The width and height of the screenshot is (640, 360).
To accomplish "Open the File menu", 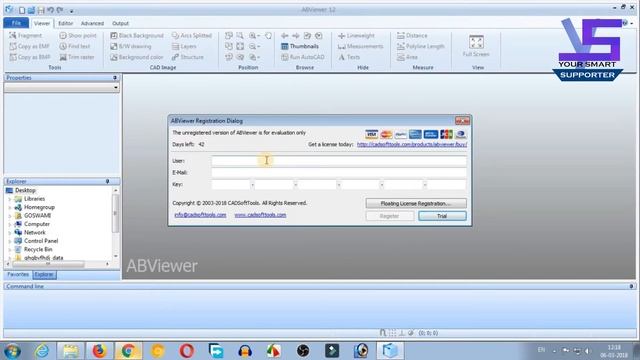I will 16,23.
